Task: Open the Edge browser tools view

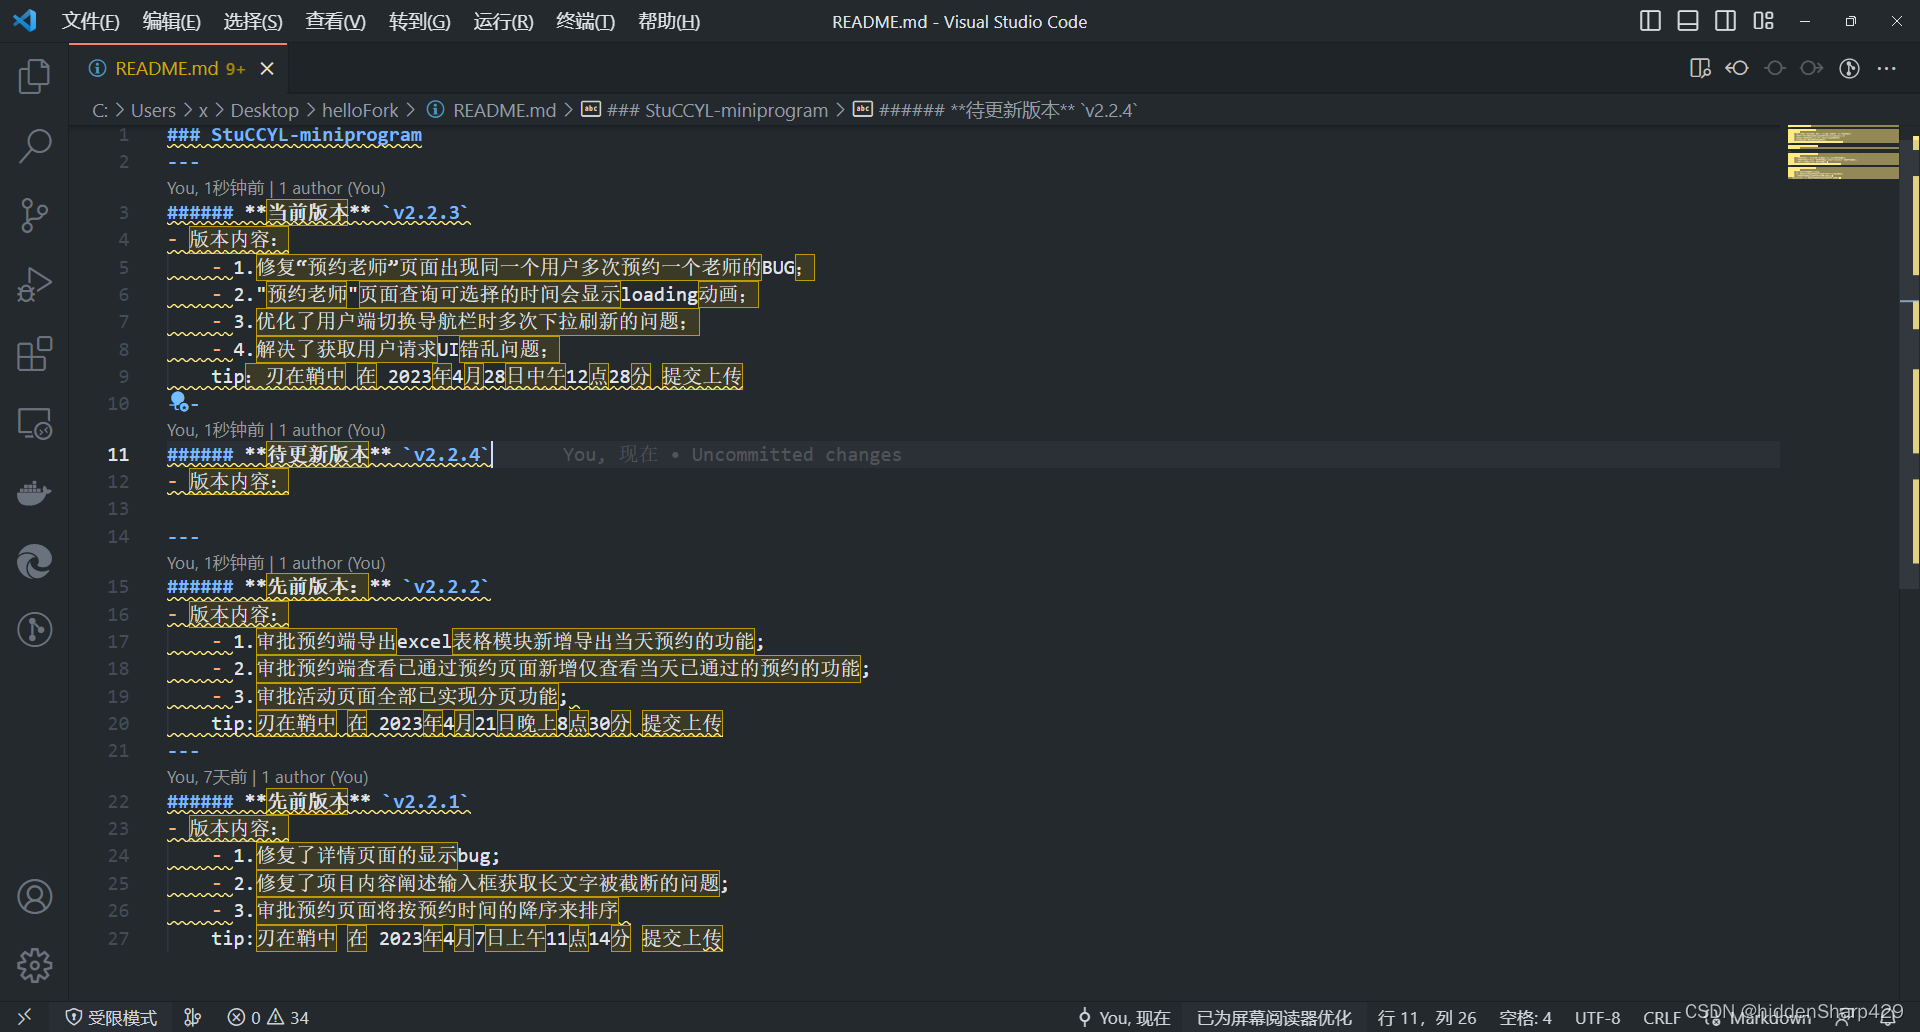Action: tap(34, 561)
